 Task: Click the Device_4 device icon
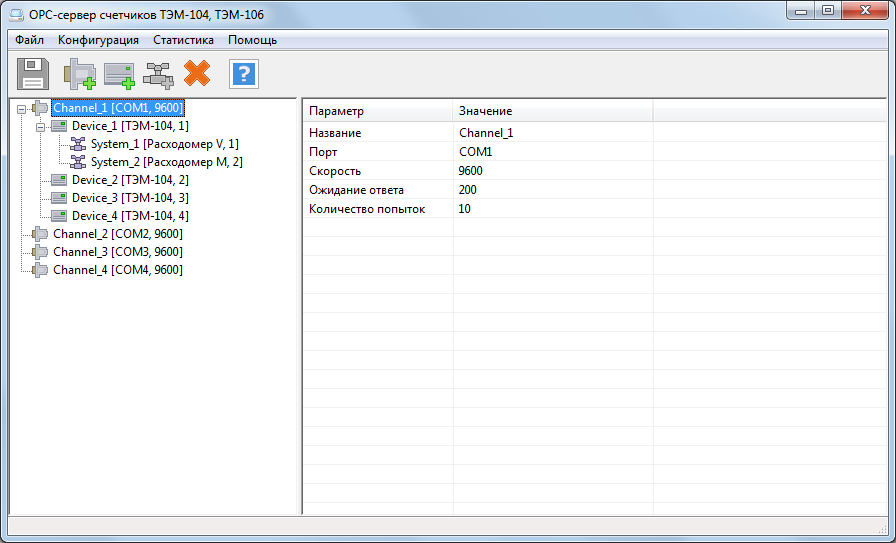pyautogui.click(x=59, y=216)
